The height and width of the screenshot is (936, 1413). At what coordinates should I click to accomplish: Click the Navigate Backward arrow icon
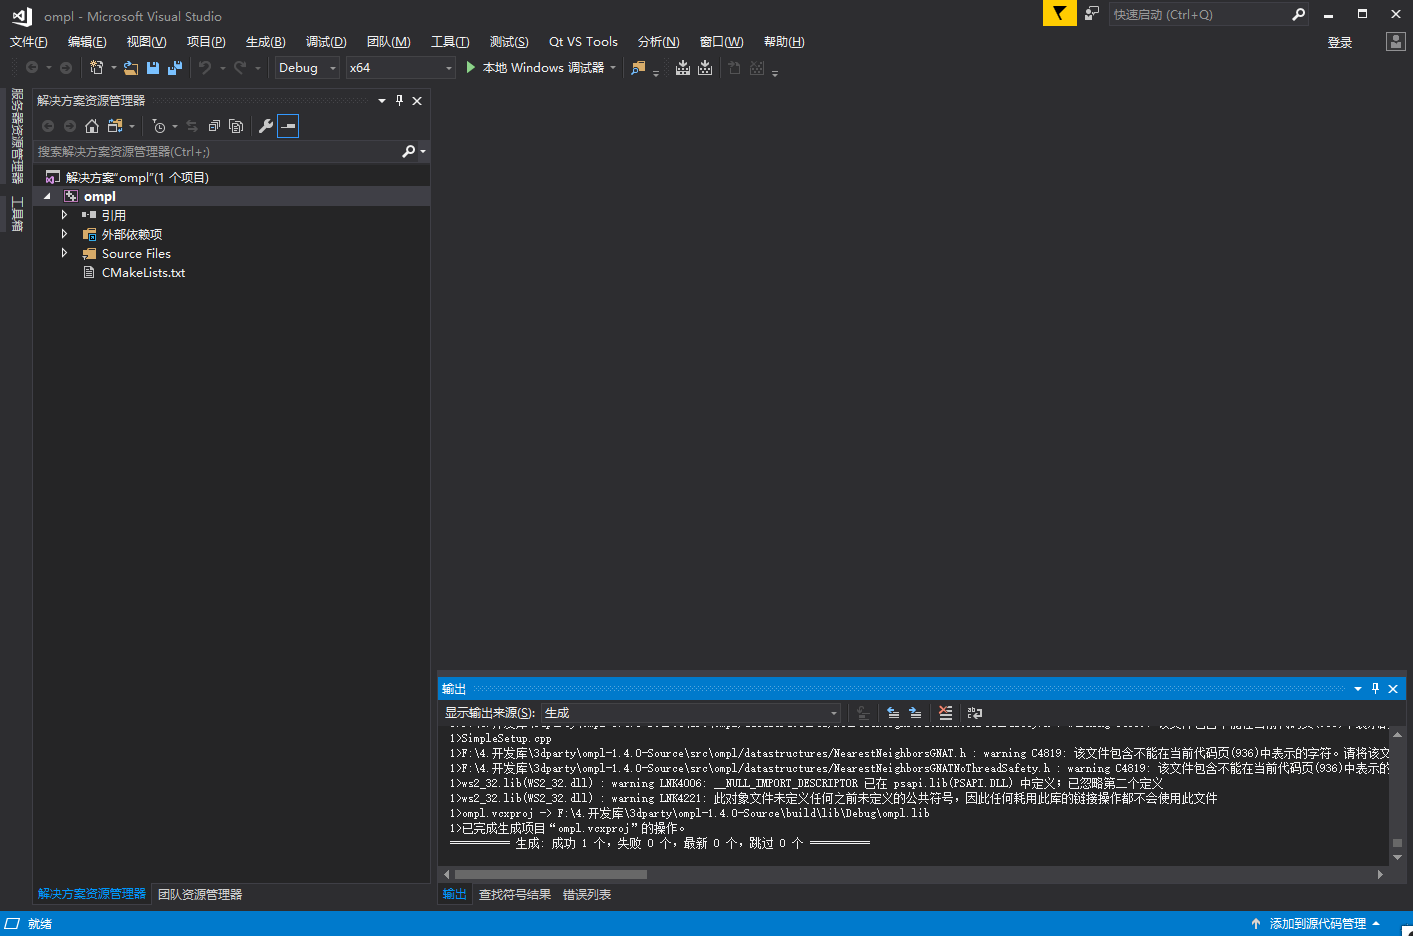30,67
